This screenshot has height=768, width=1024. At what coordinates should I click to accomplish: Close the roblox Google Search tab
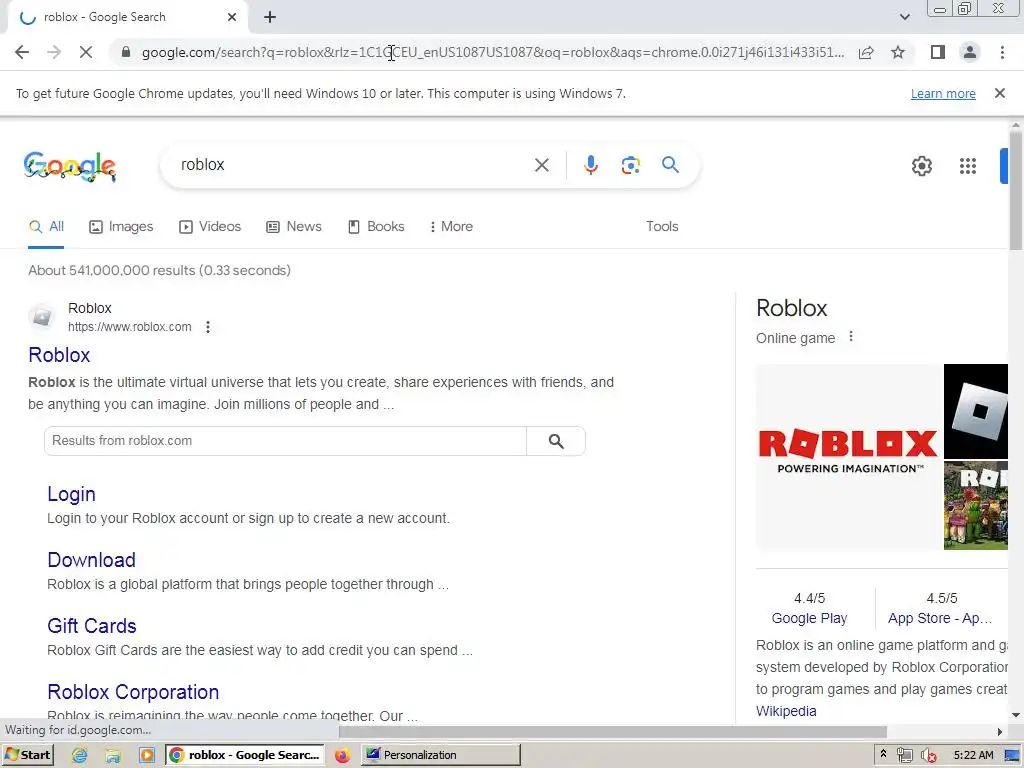pos(232,17)
